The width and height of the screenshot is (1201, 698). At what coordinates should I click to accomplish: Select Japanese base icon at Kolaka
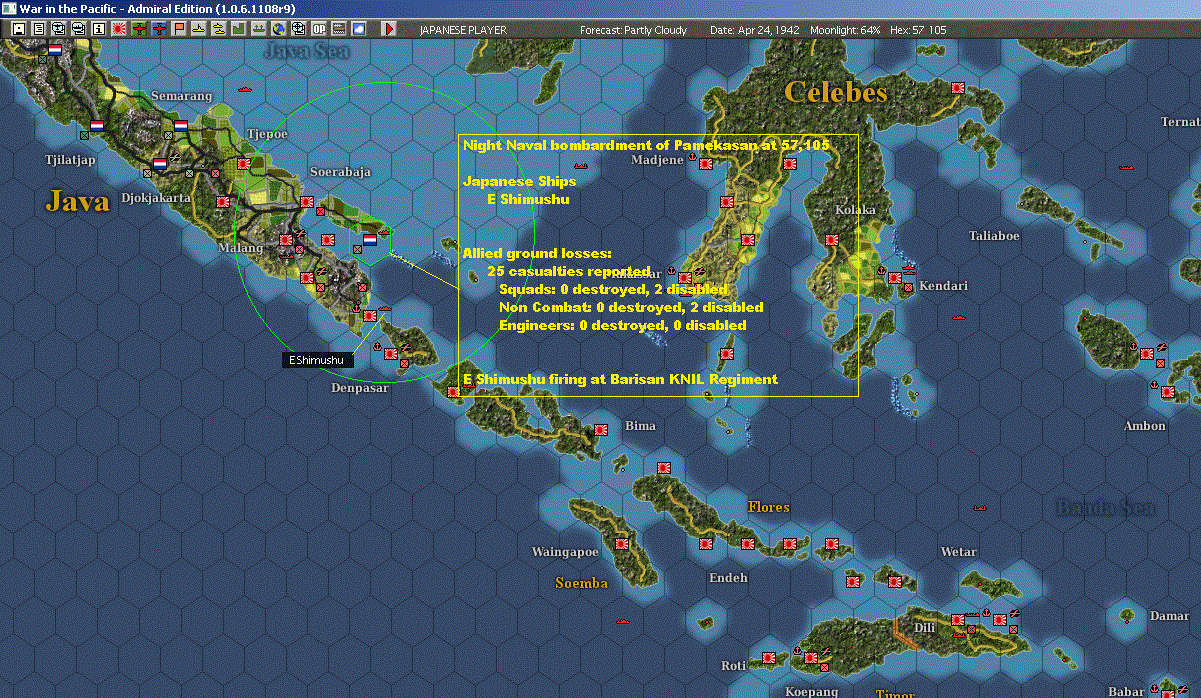point(832,240)
